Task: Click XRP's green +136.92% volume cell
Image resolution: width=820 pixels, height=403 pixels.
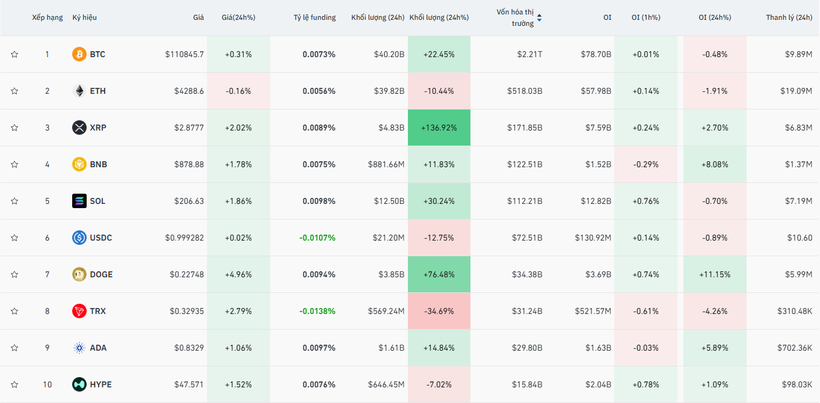Action: coord(439,128)
